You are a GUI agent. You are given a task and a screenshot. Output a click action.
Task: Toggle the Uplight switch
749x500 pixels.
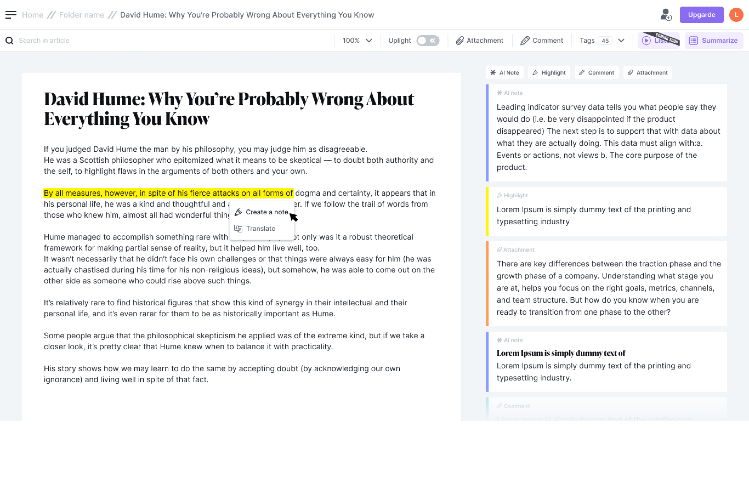(428, 41)
